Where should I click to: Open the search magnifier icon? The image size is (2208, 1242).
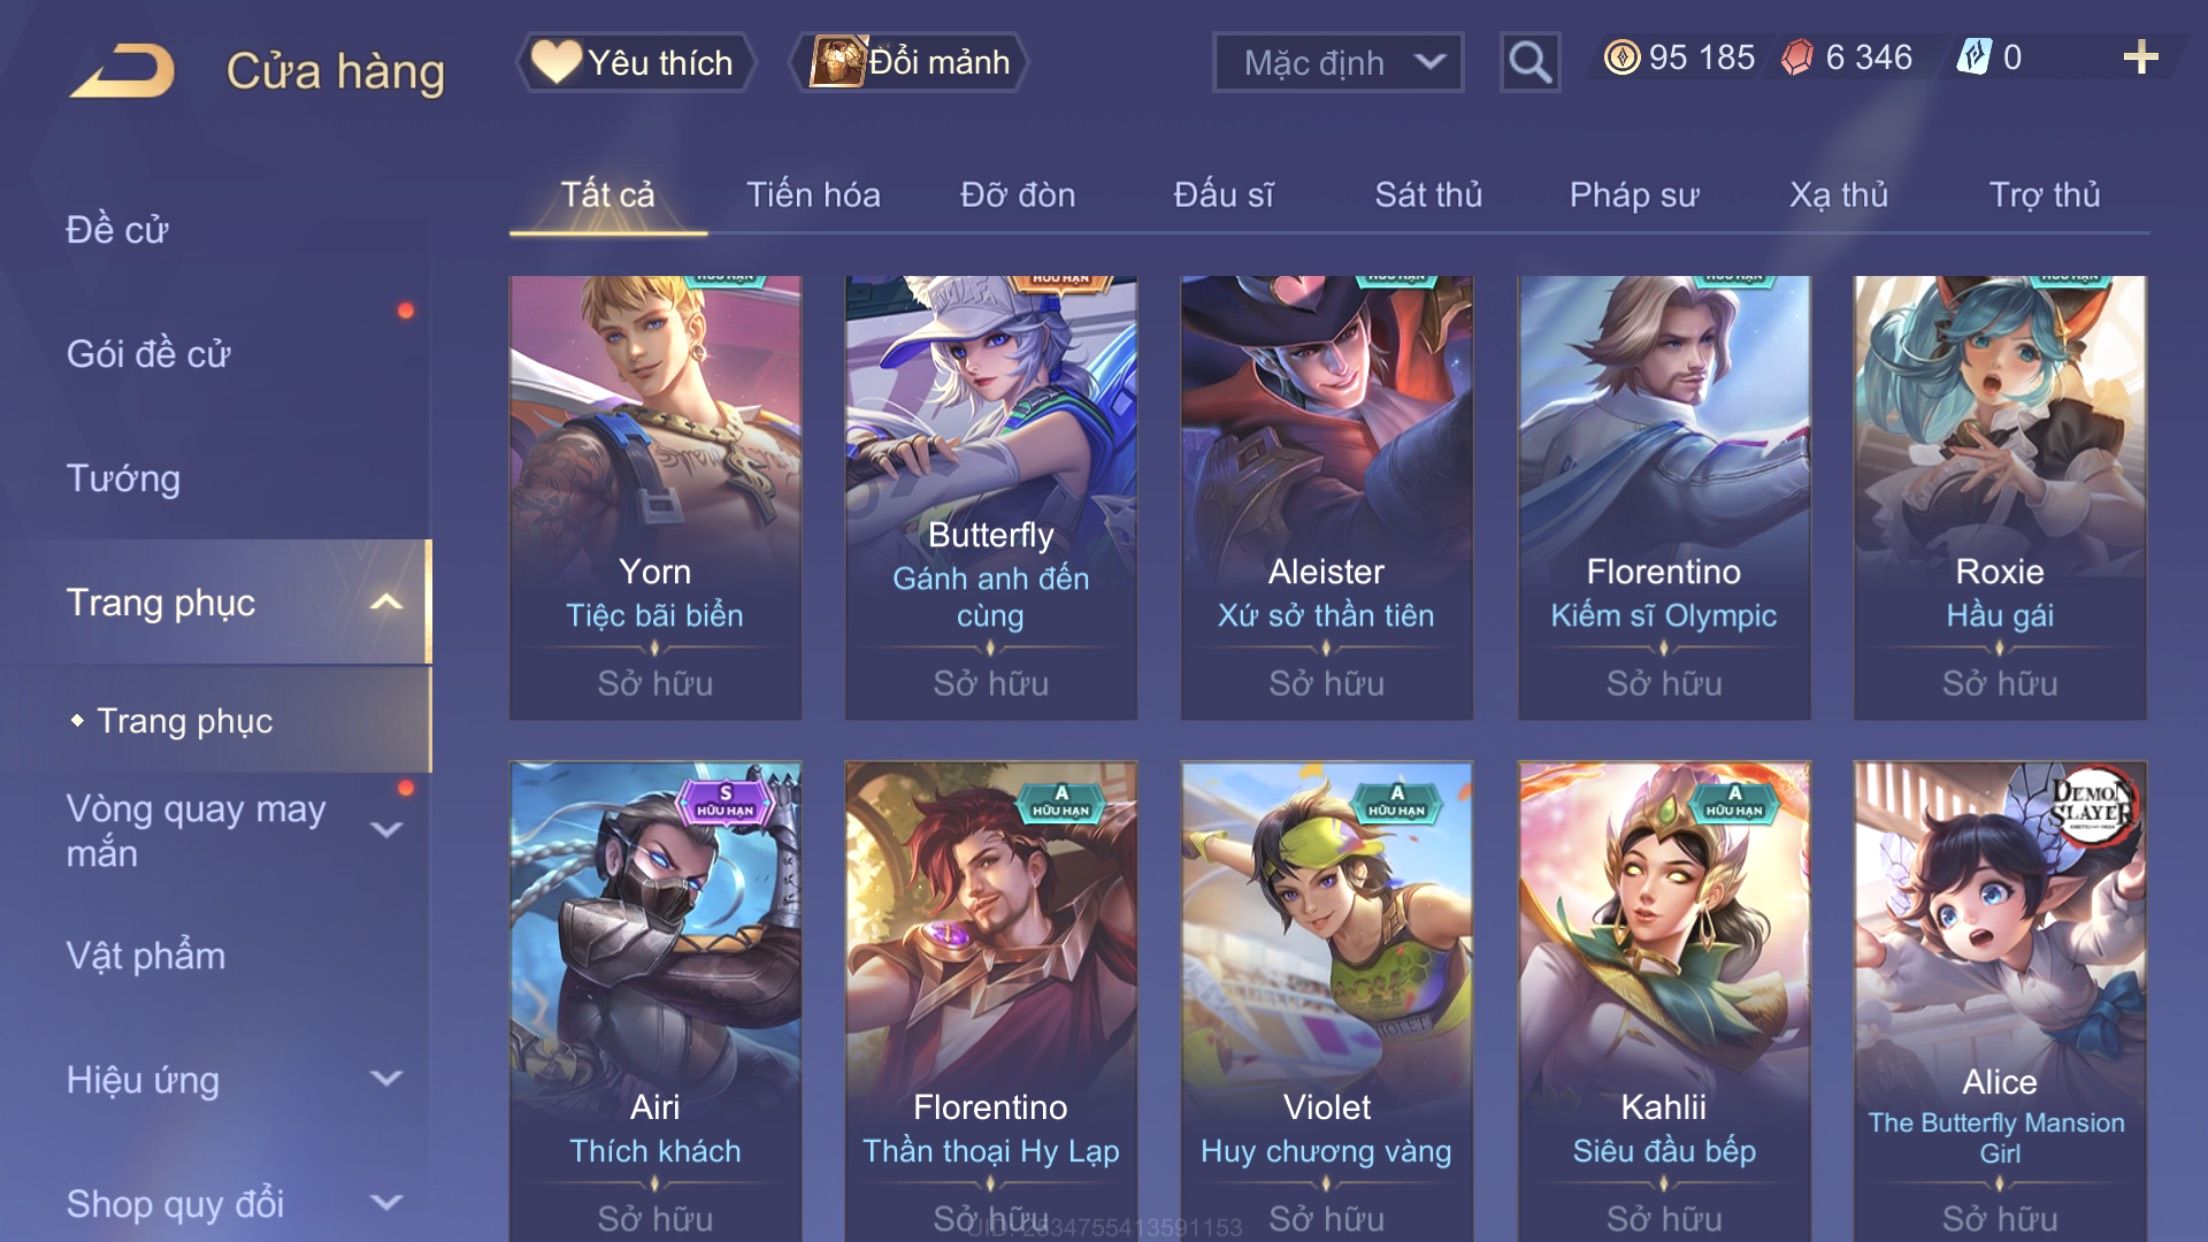(1530, 62)
